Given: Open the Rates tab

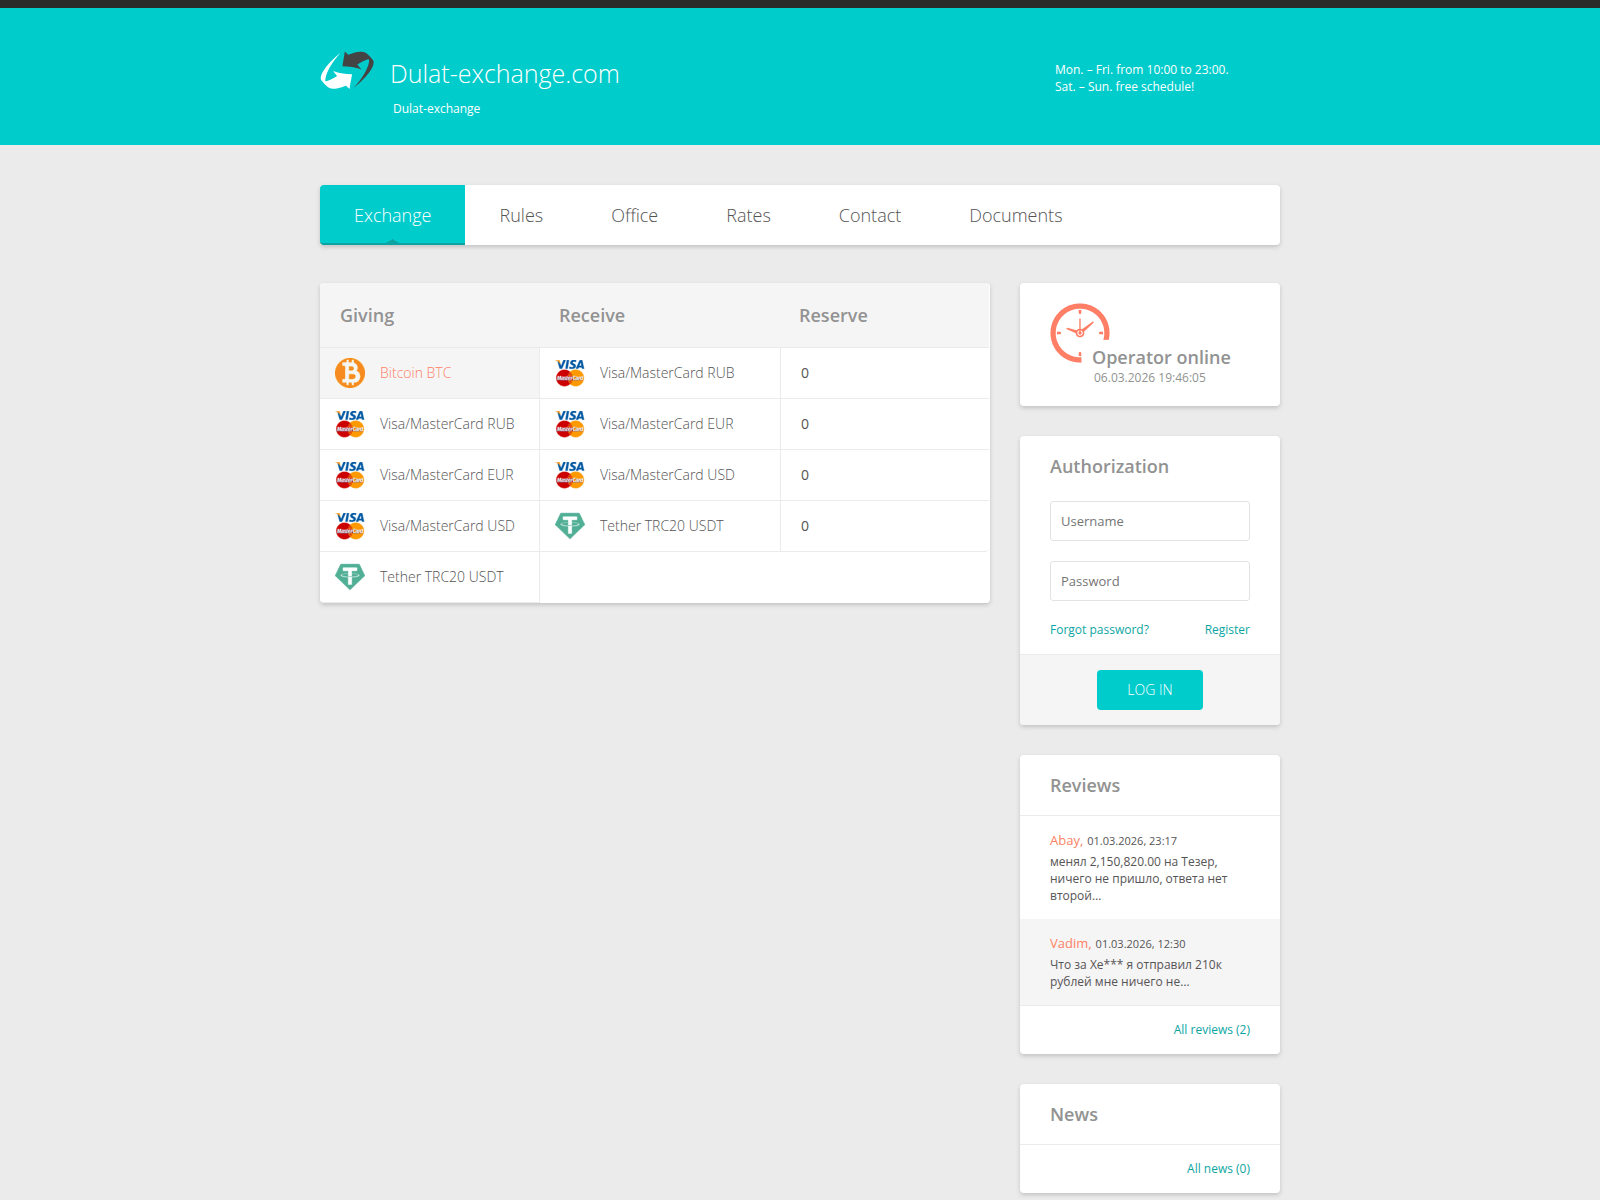Looking at the screenshot, I should coord(748,215).
